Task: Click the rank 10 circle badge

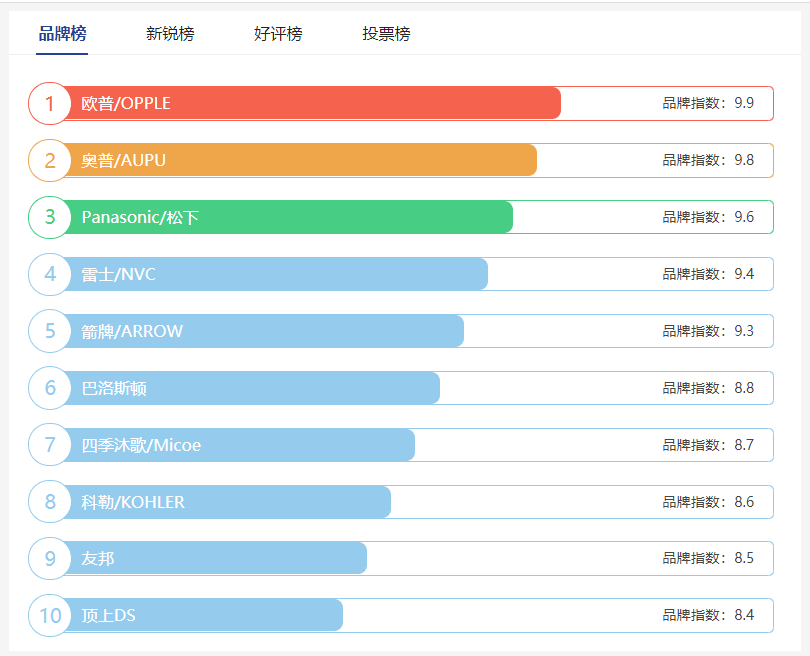Action: point(49,616)
